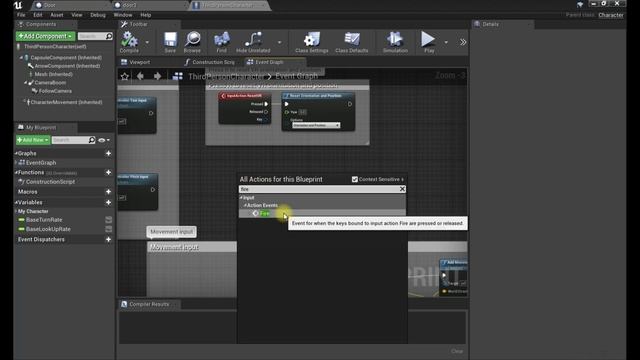Select the BaseLookUpRate variable
This screenshot has width=640, height=360.
48,229
